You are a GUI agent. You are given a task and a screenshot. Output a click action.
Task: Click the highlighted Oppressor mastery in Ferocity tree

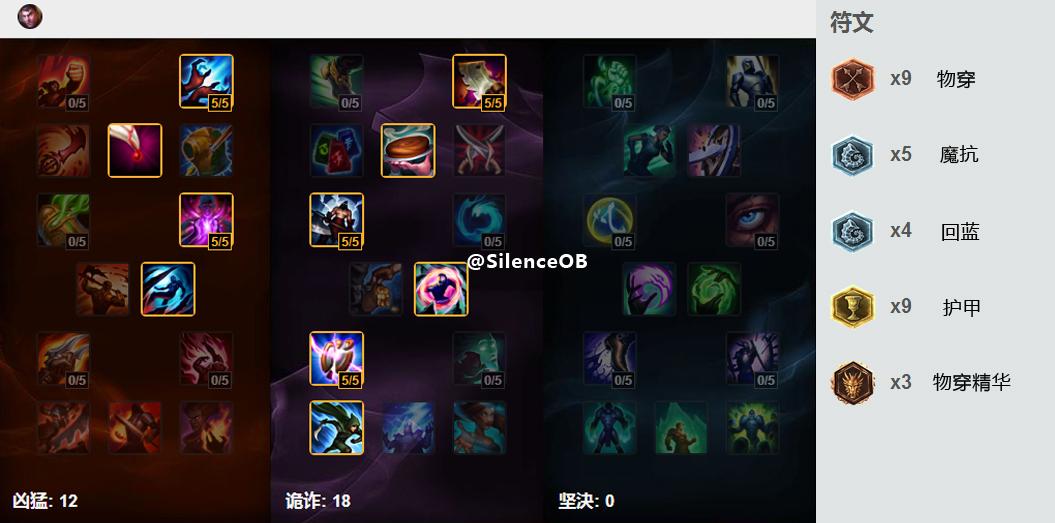tap(168, 289)
